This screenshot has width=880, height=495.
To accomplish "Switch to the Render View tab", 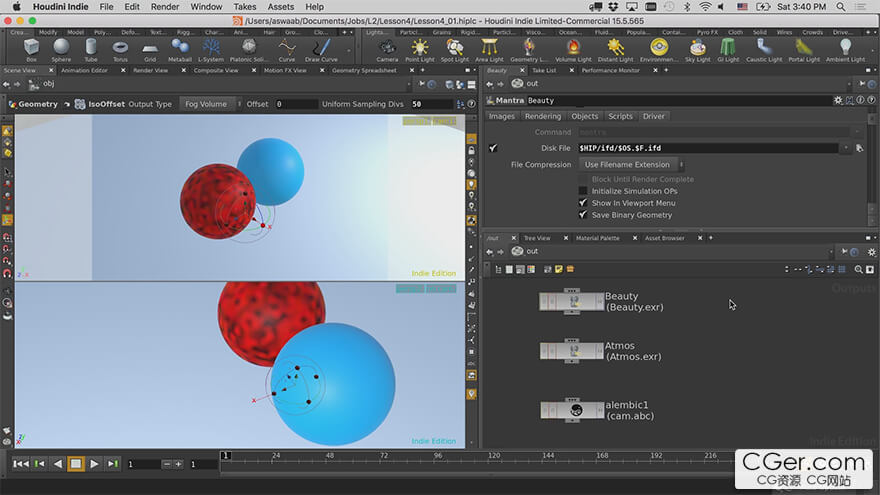I will pyautogui.click(x=151, y=70).
